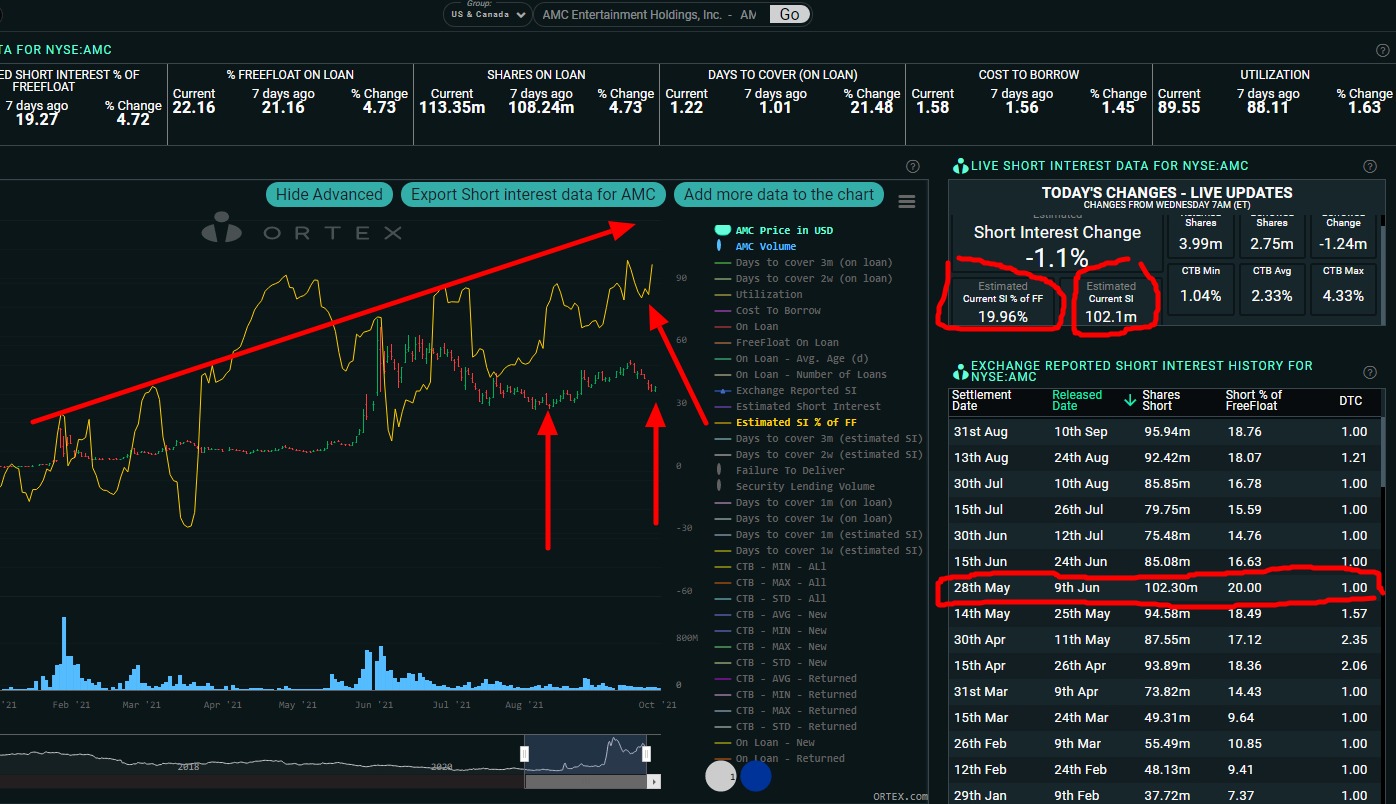Click Add more data to the chart
1396x804 pixels.
click(779, 195)
